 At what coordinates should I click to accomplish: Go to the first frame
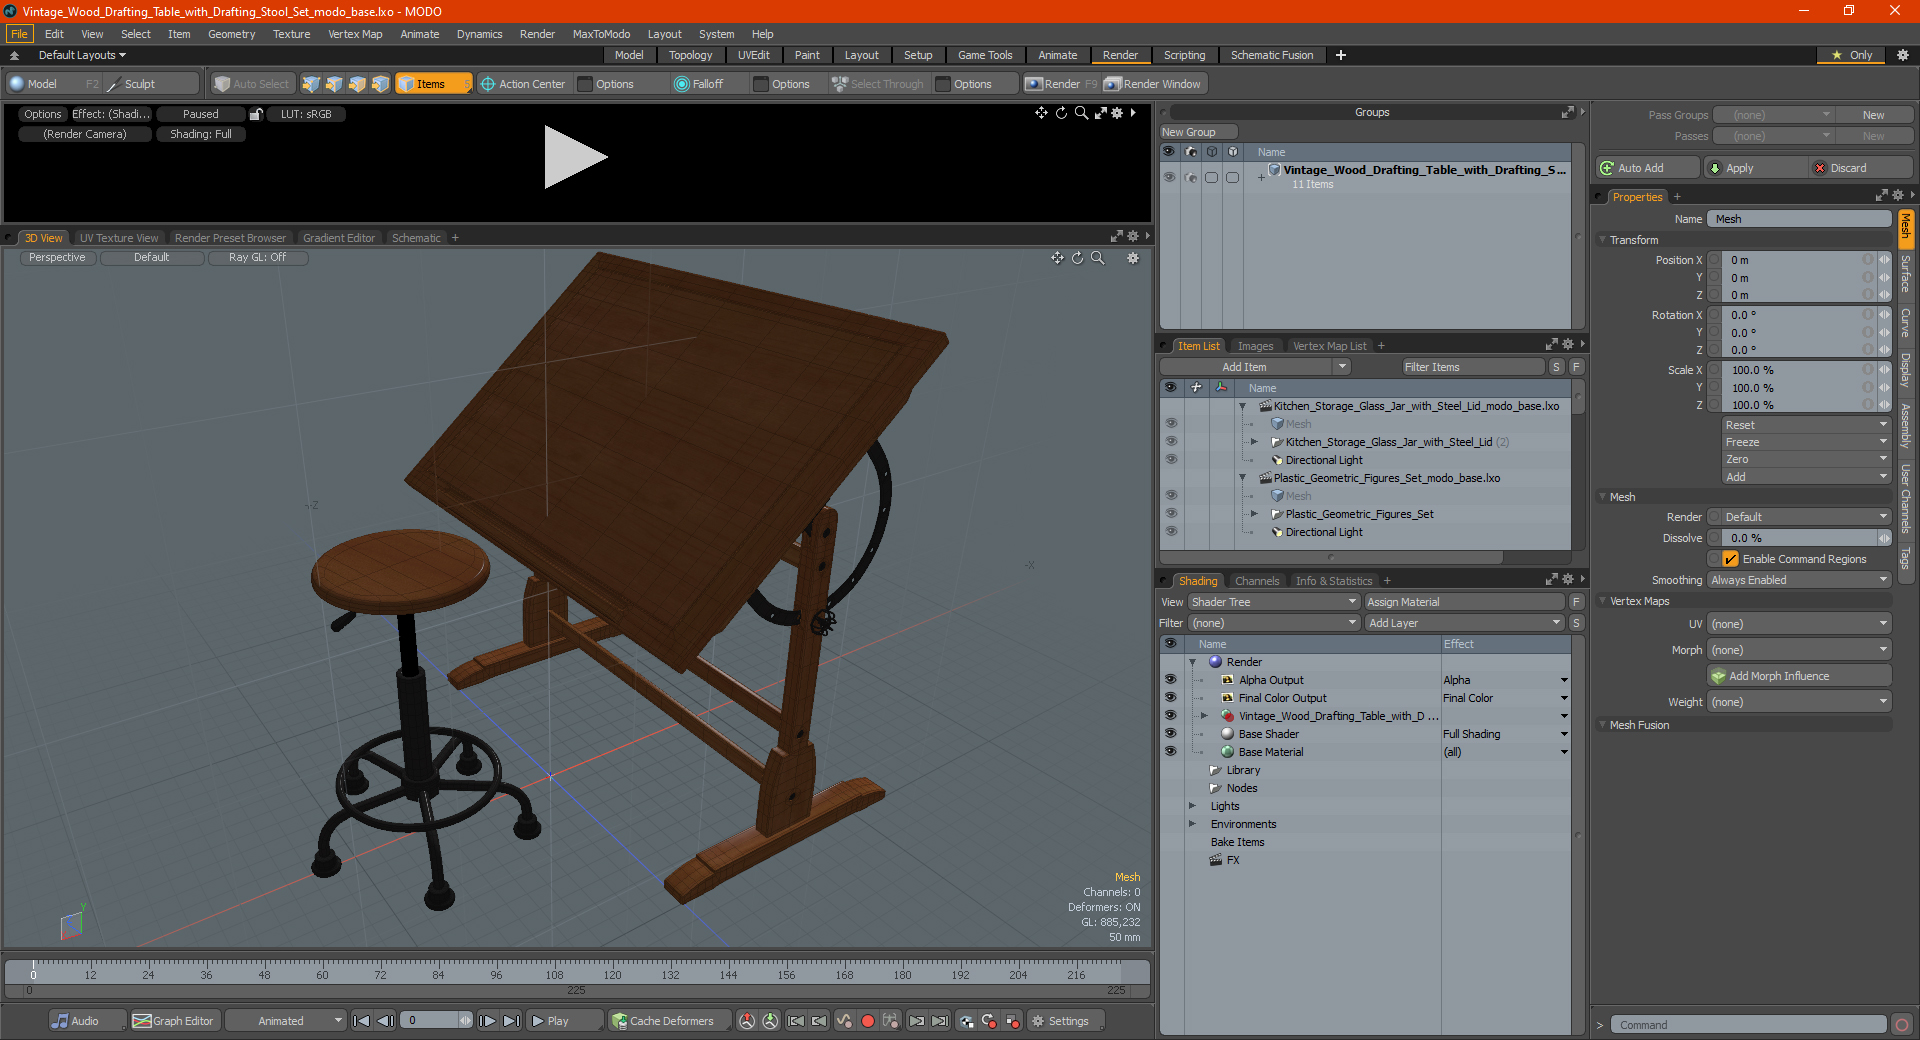(x=362, y=1021)
